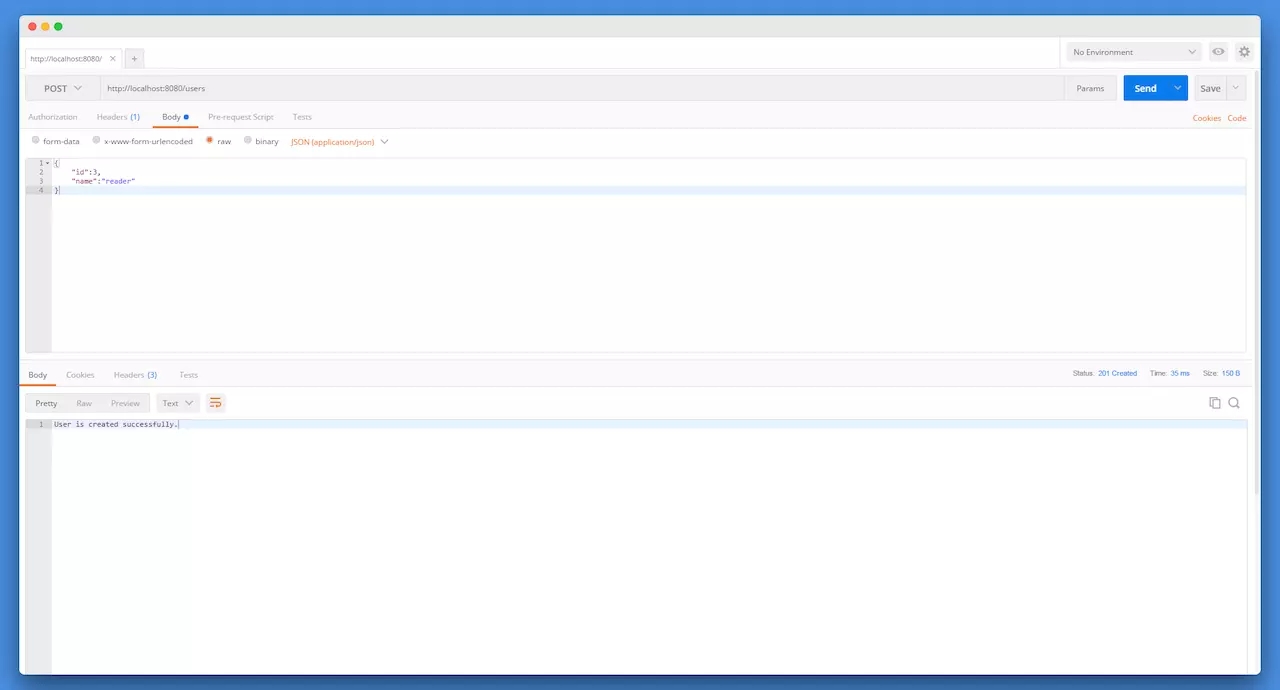Show the response Body tab
The width and height of the screenshot is (1280, 690).
coord(38,375)
